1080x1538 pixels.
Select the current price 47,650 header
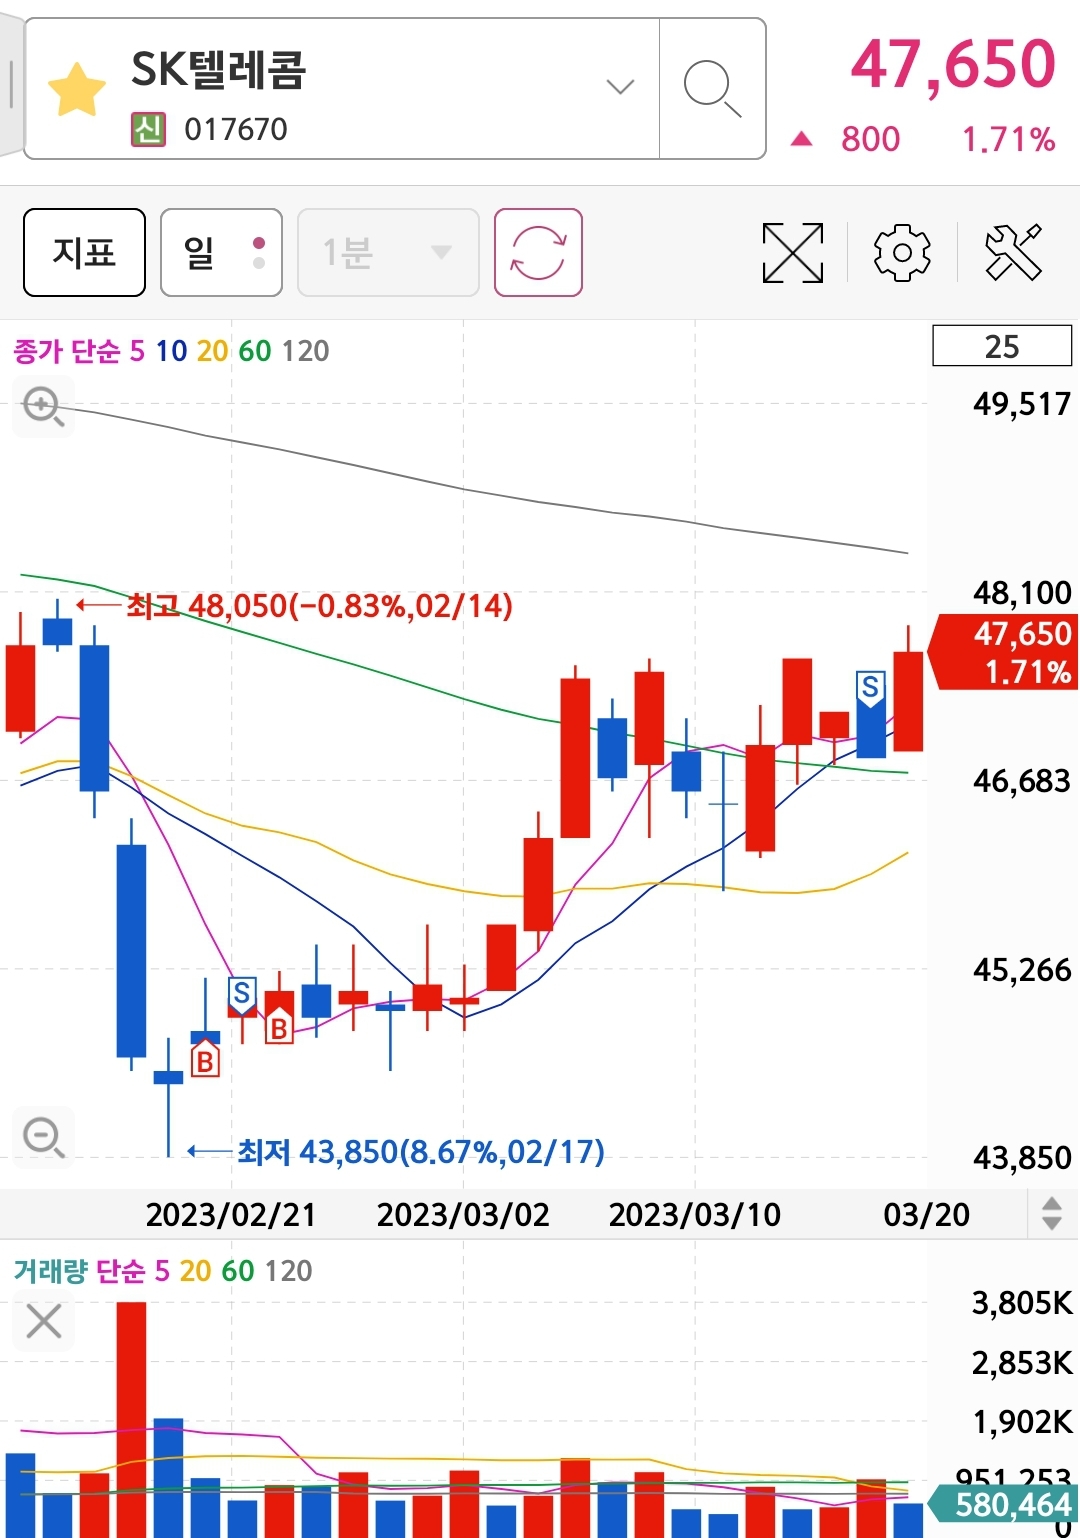coord(953,64)
